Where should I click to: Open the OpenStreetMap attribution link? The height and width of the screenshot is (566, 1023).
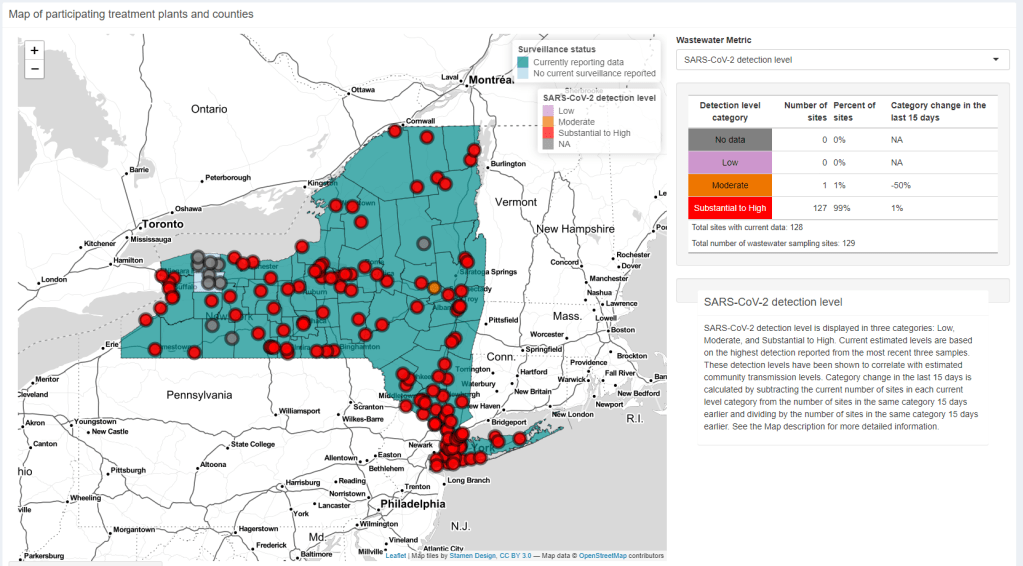coord(603,555)
